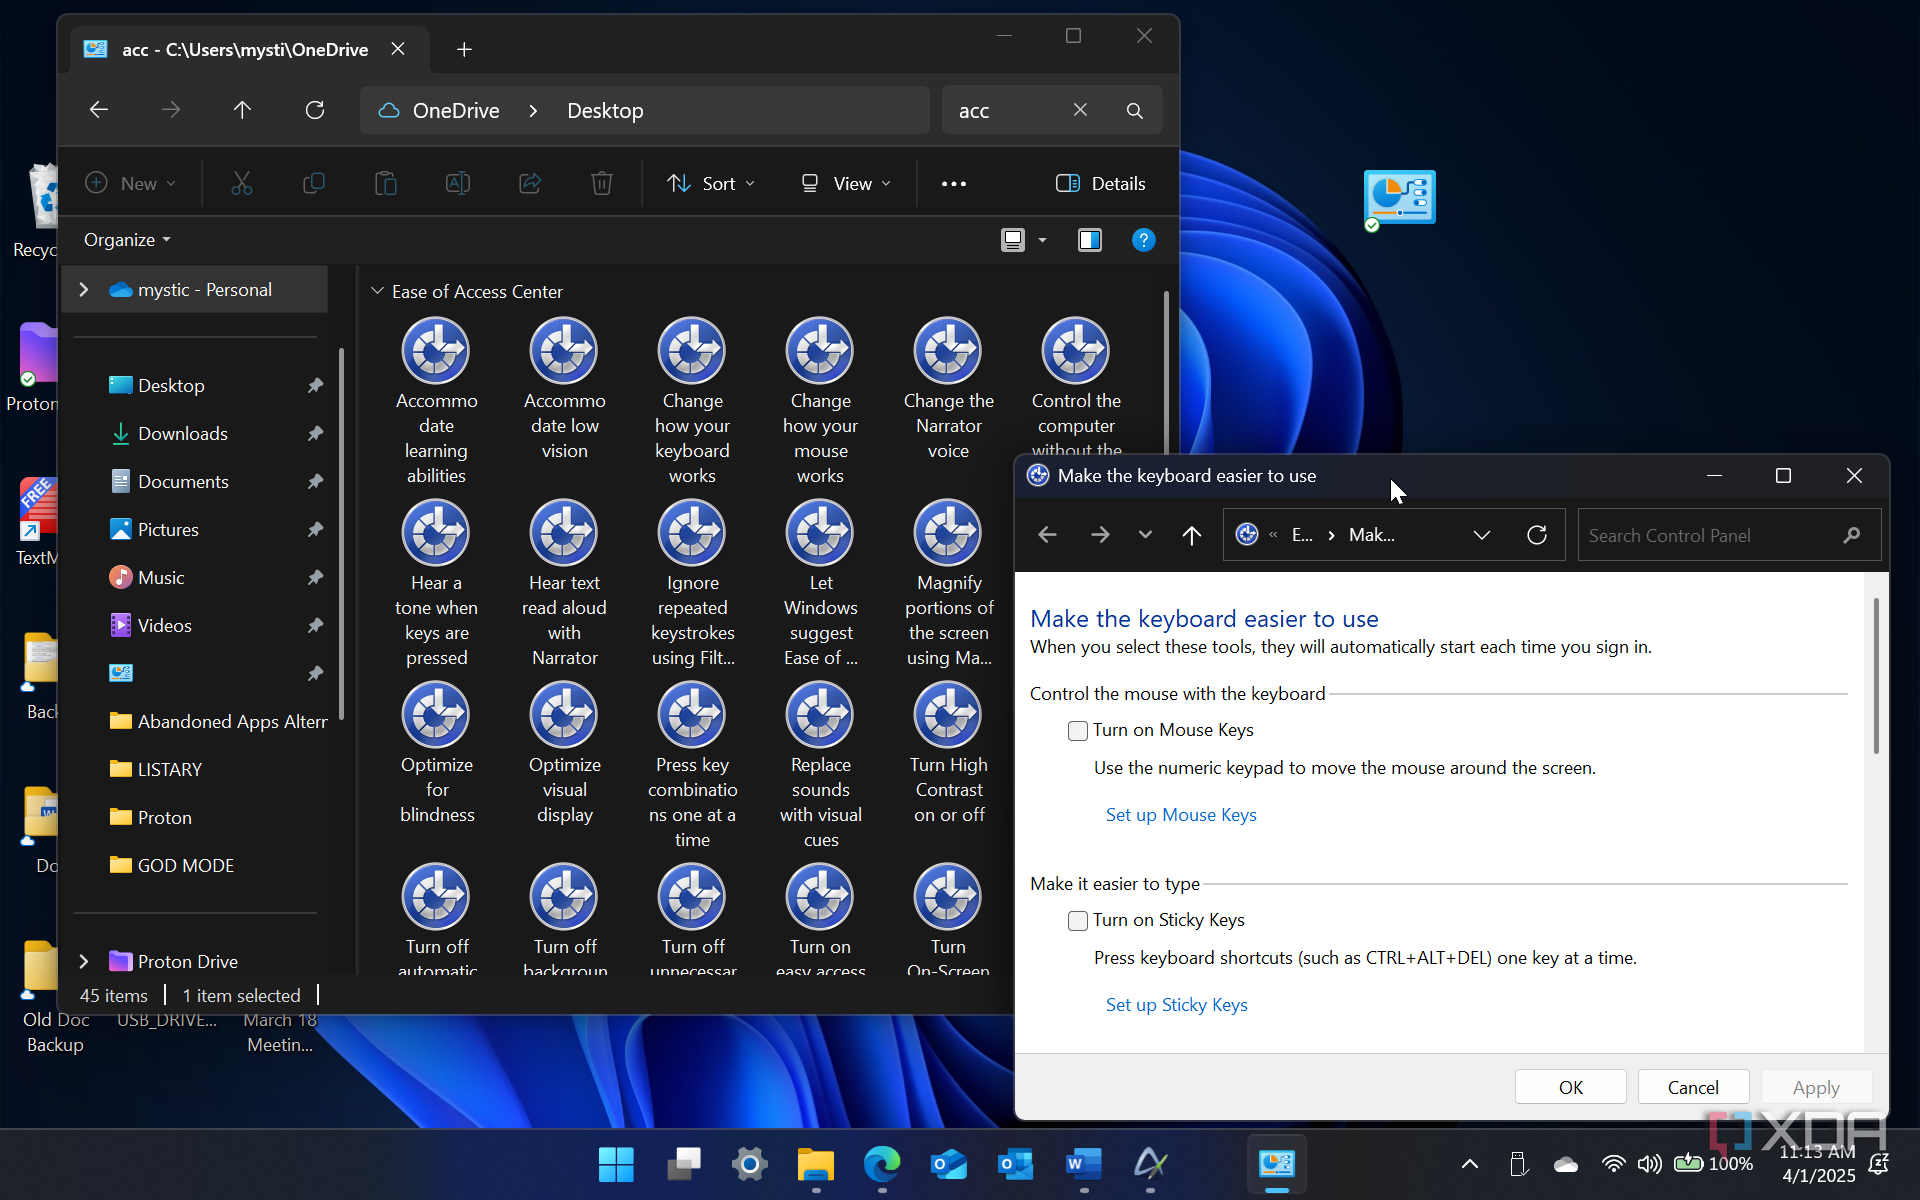Select the acc OneDrive tab
This screenshot has height=1200, width=1920.
pyautogui.click(x=245, y=49)
